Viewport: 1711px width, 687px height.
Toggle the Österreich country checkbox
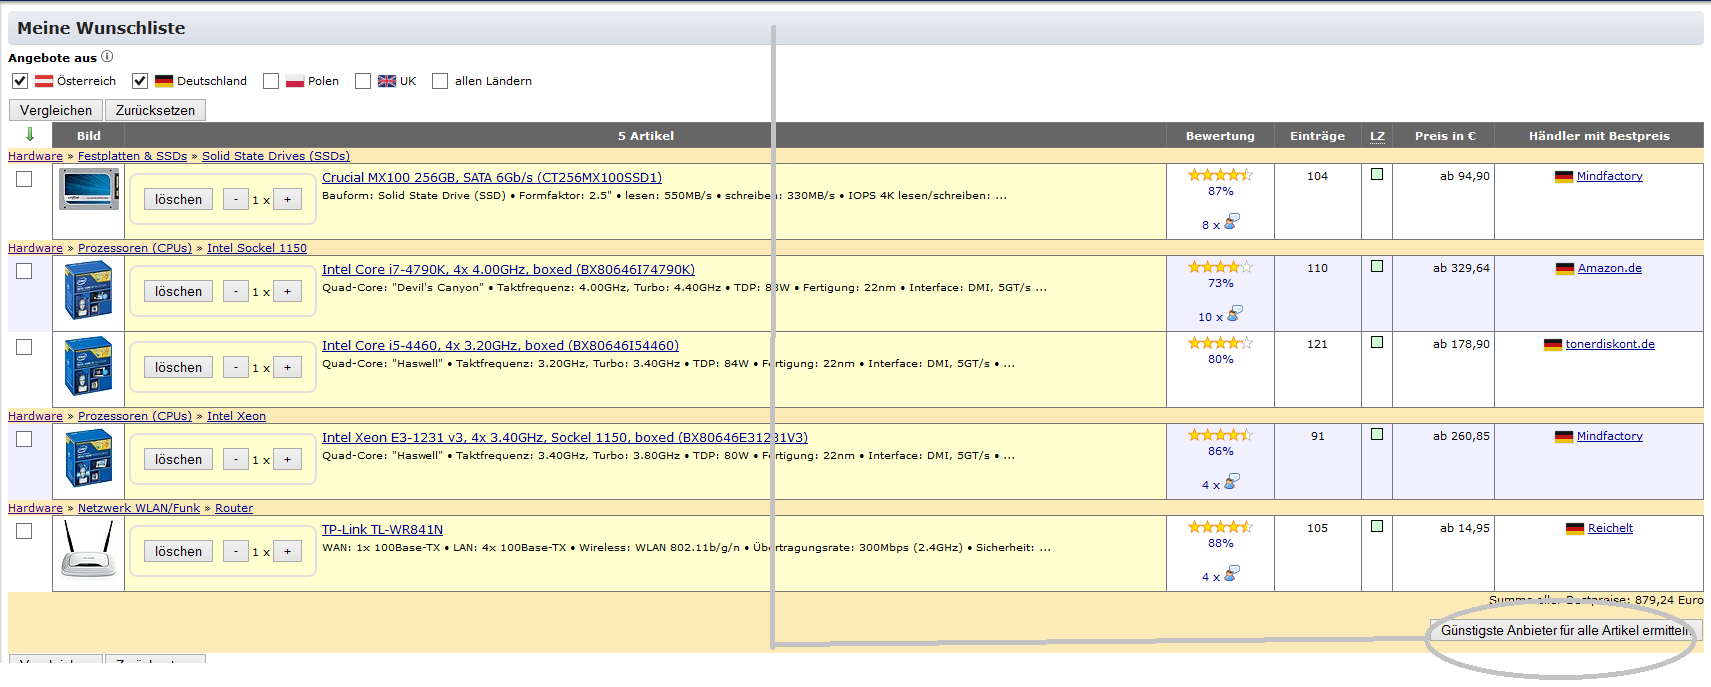[x=20, y=81]
